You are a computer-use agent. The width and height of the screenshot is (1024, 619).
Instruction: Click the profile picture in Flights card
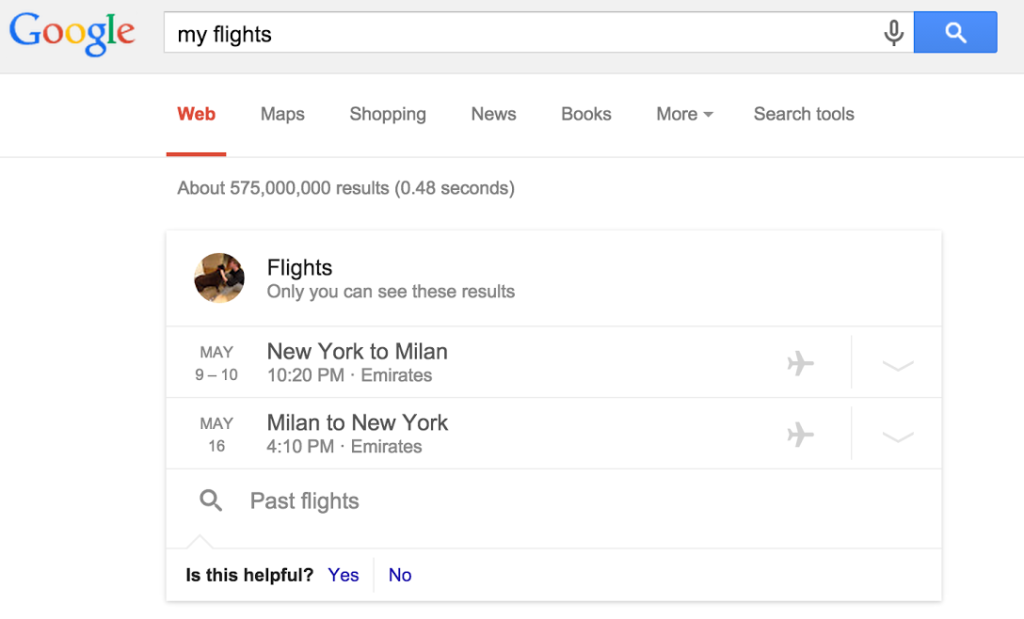pos(219,278)
